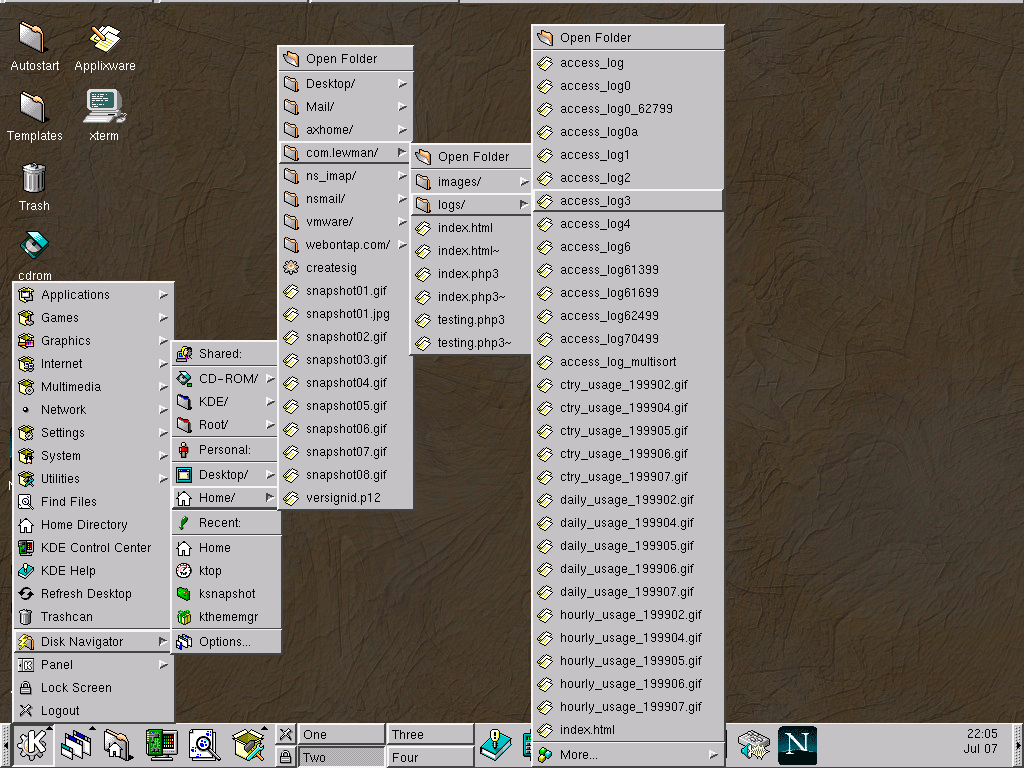Choose Lock Screen from K menu
This screenshot has width=1024, height=768.
click(x=76, y=688)
